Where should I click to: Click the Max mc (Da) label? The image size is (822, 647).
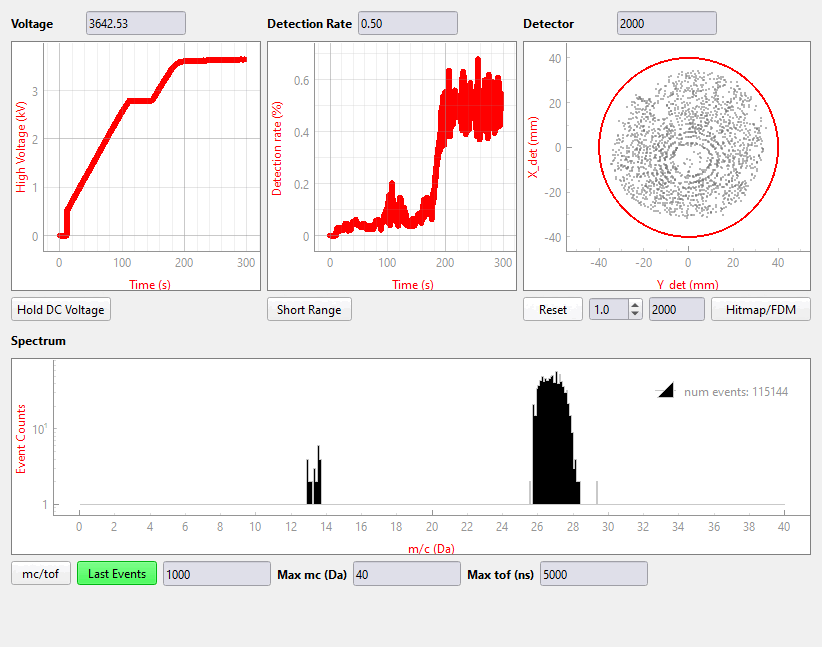312,575
